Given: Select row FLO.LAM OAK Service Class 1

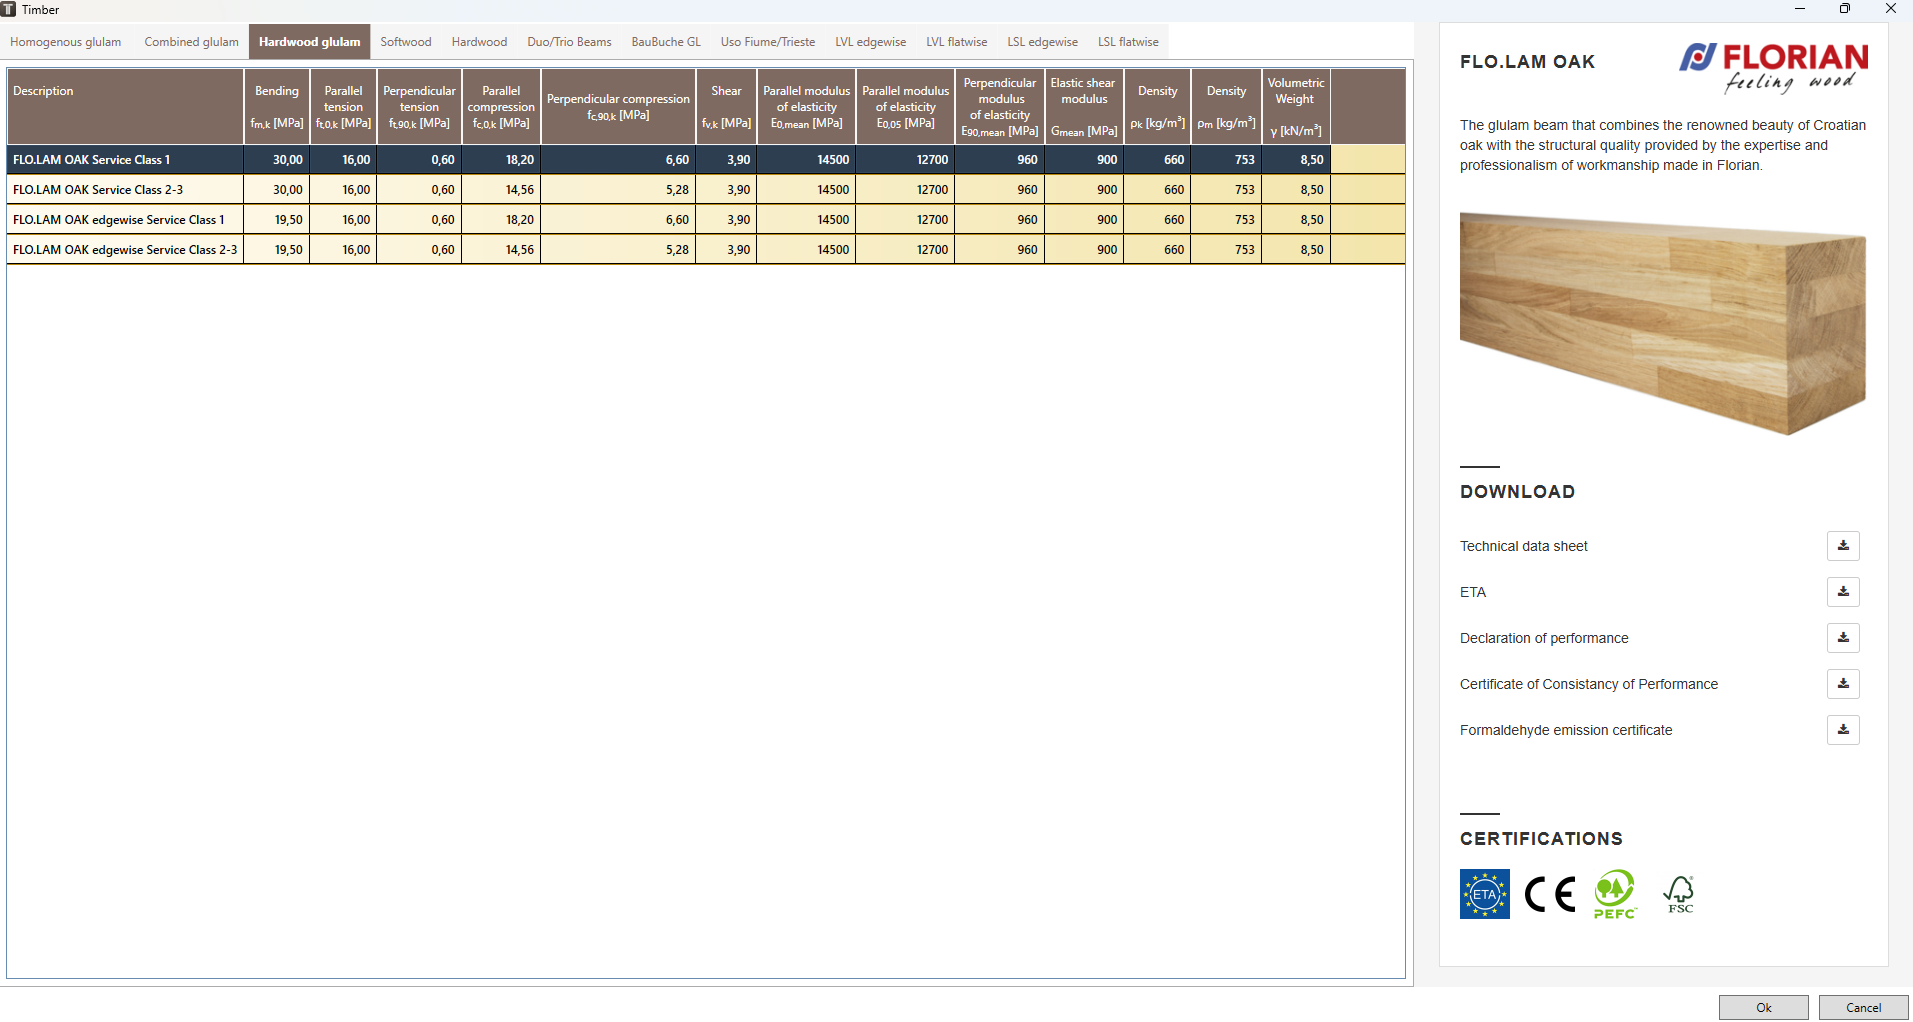Looking at the screenshot, I should (x=706, y=160).
